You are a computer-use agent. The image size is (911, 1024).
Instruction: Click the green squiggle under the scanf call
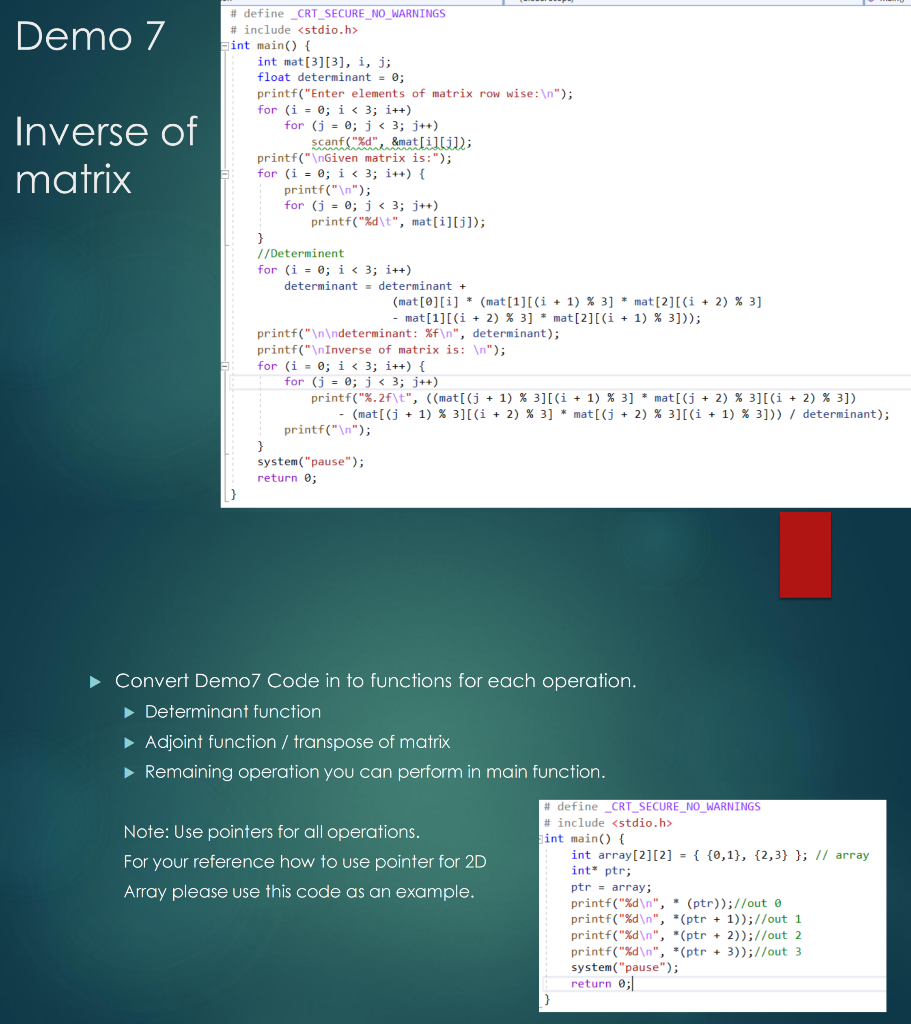pos(390,148)
